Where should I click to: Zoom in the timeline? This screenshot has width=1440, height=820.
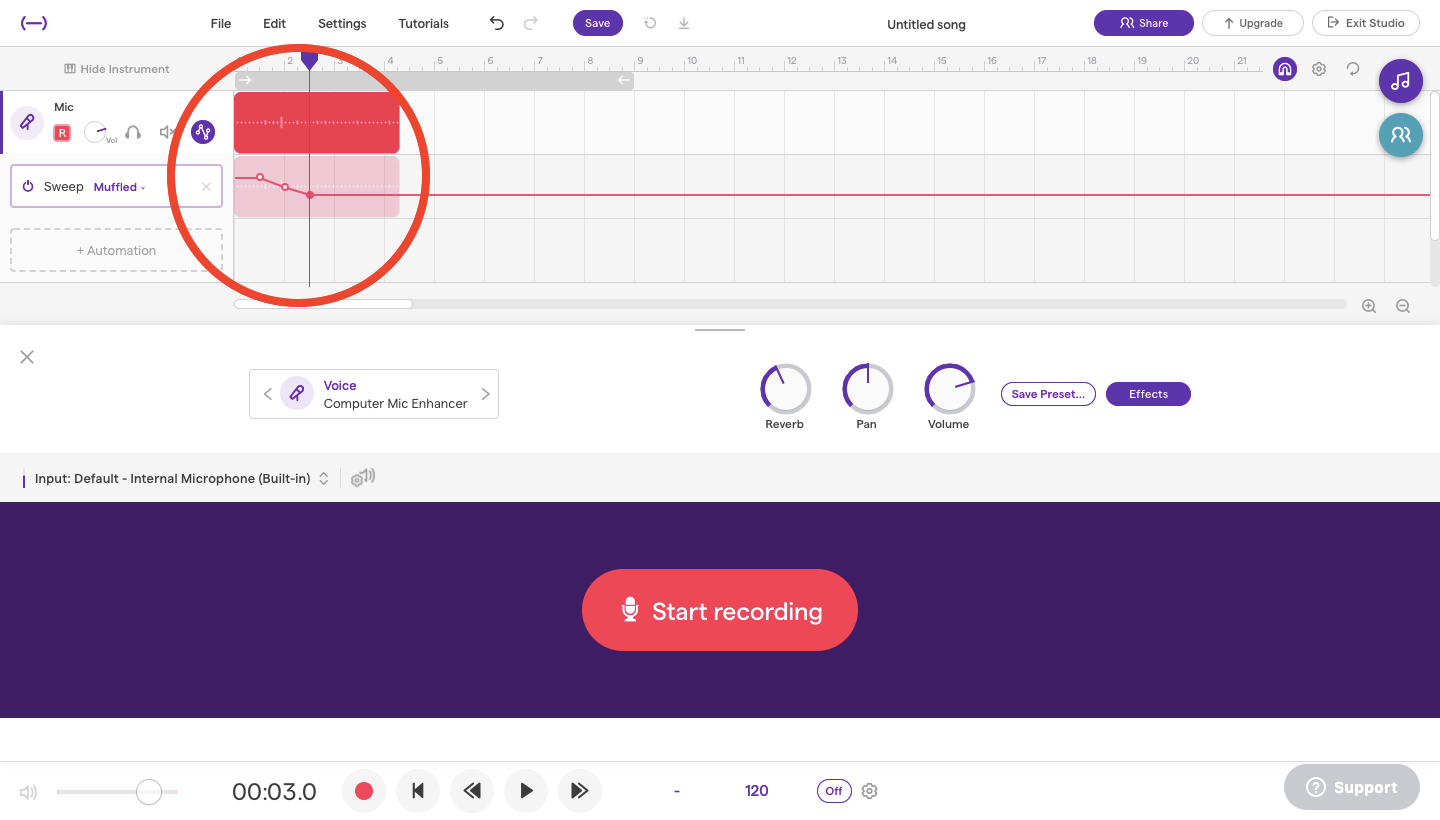tap(1369, 306)
